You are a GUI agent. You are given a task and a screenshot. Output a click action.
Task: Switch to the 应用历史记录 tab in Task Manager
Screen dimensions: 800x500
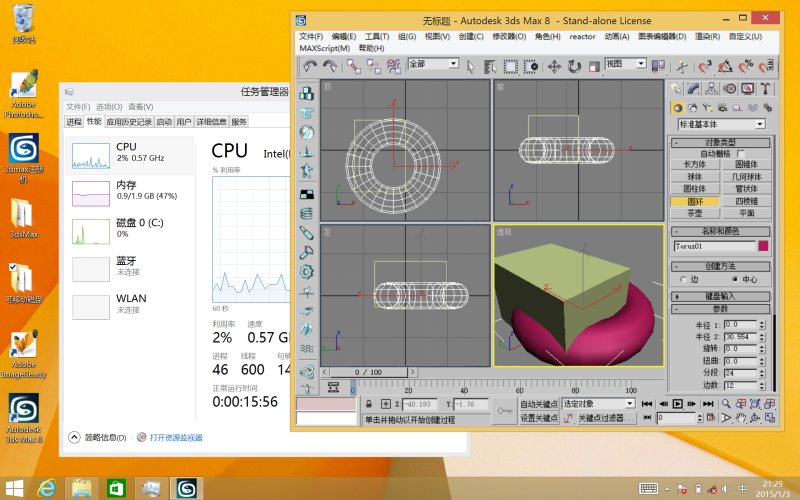pyautogui.click(x=129, y=121)
